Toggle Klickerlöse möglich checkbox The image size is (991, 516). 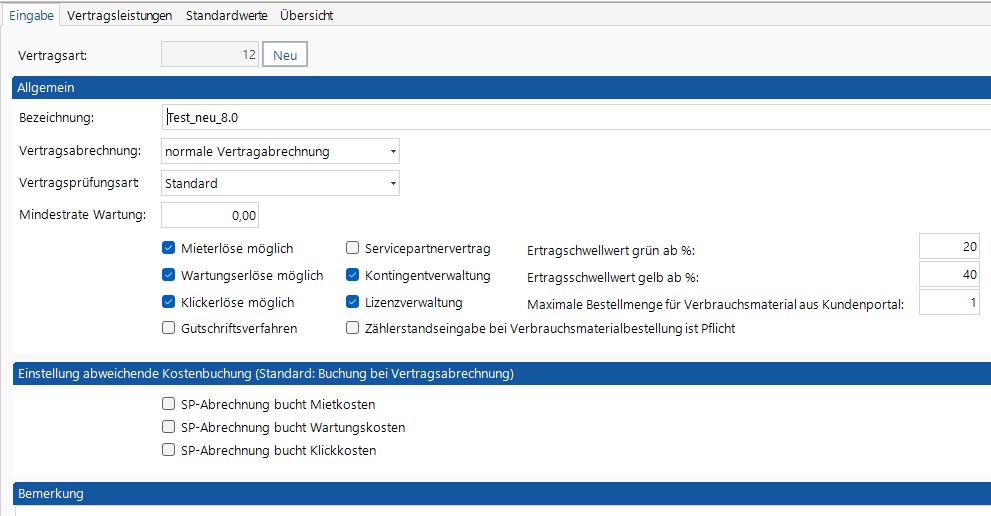(x=169, y=302)
